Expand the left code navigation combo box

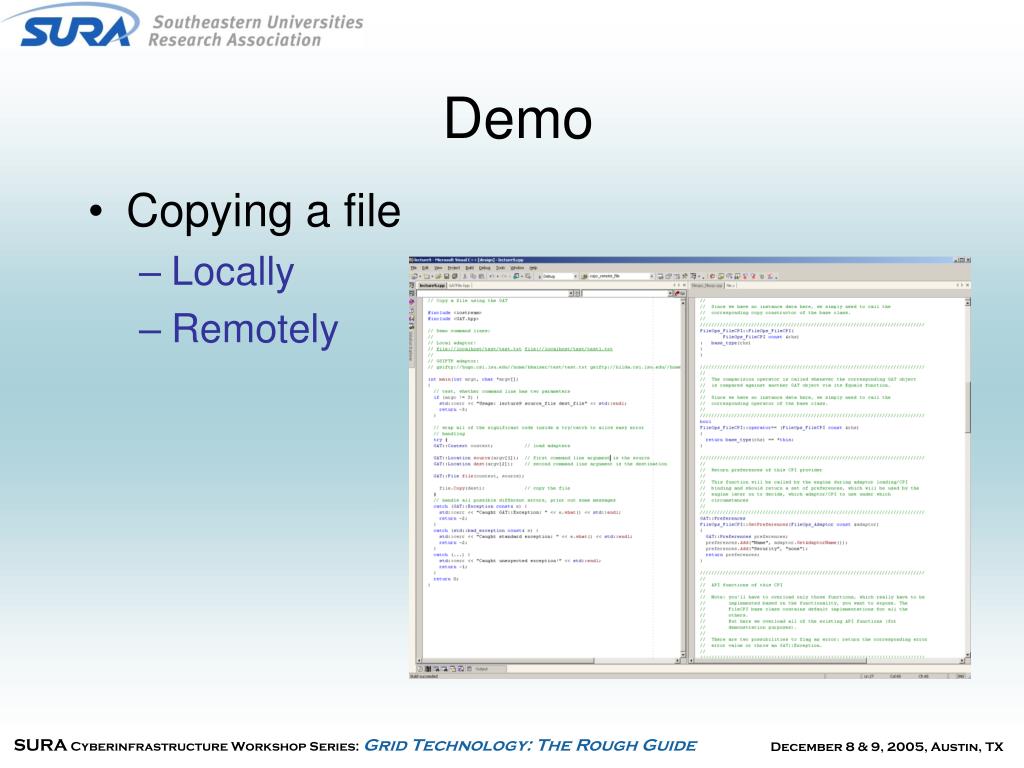point(573,294)
